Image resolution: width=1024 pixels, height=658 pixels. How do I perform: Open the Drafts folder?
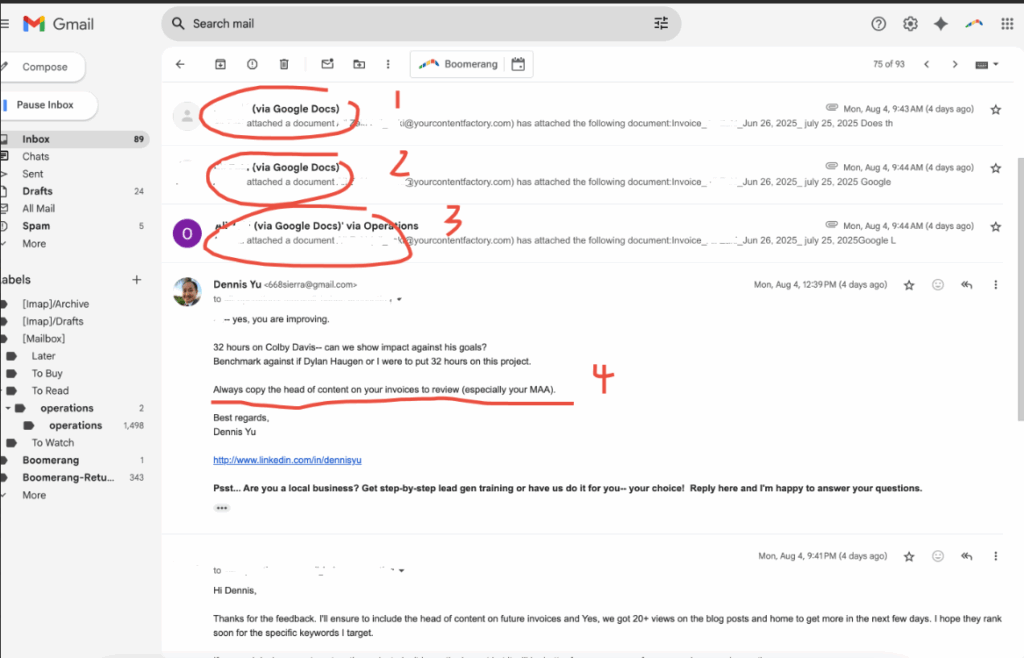(x=38, y=191)
